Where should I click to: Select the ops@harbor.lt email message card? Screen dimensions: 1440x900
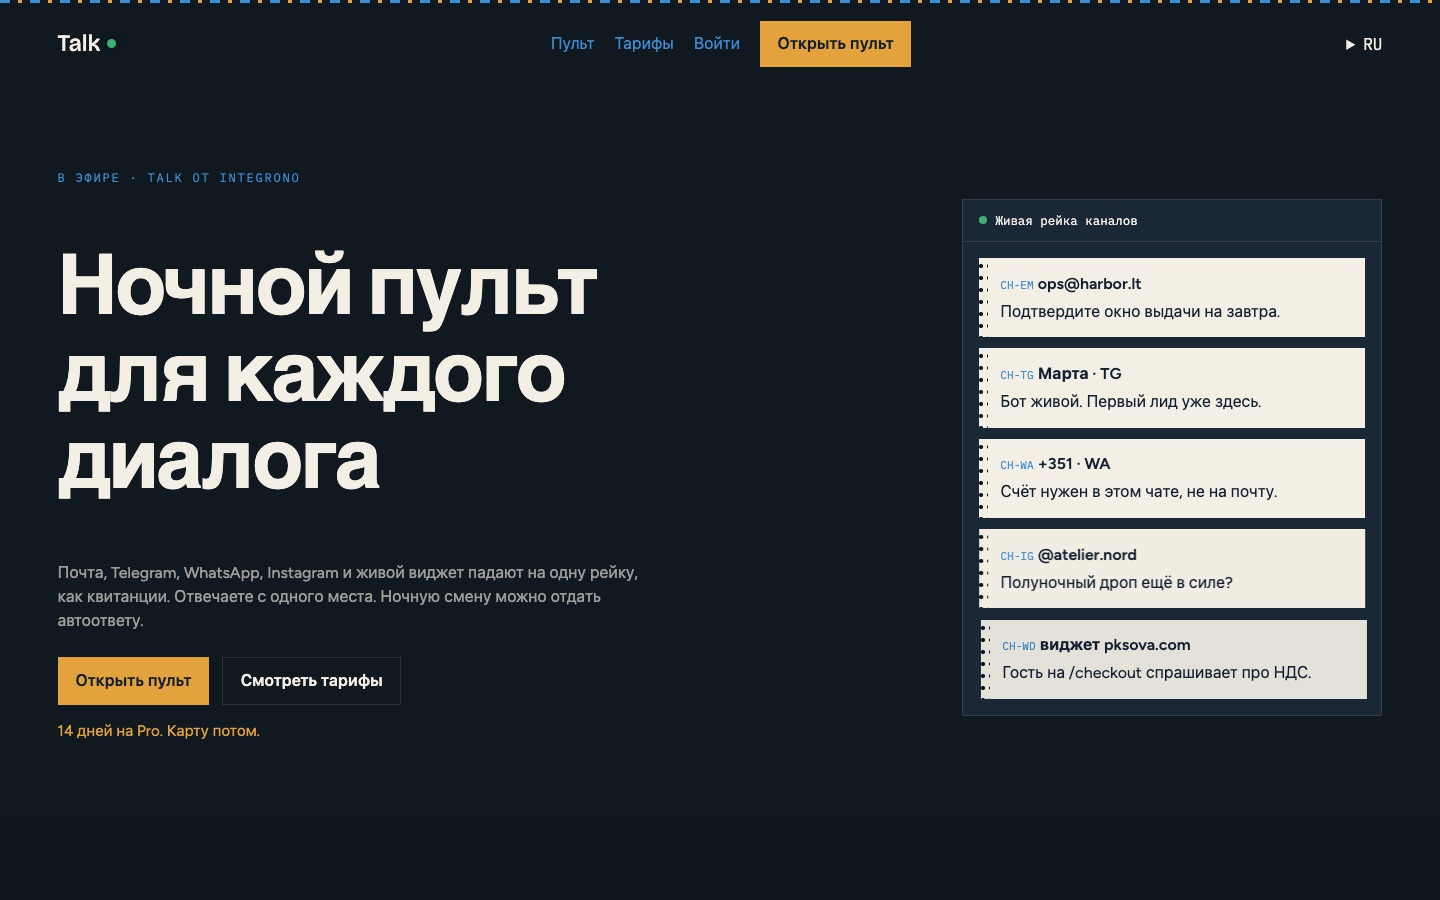[1172, 298]
